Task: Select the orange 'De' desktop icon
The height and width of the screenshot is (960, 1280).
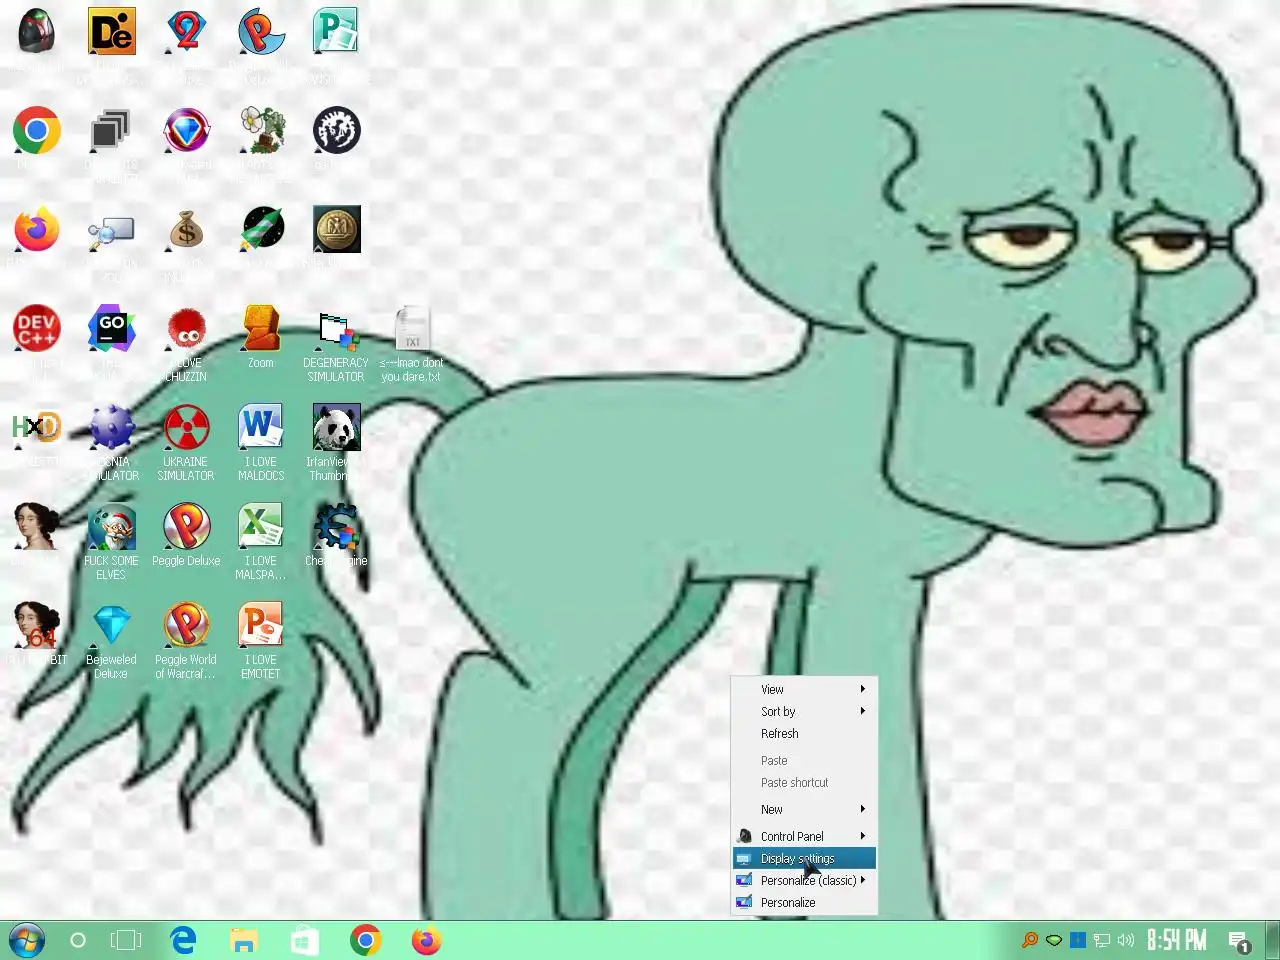Action: click(111, 31)
